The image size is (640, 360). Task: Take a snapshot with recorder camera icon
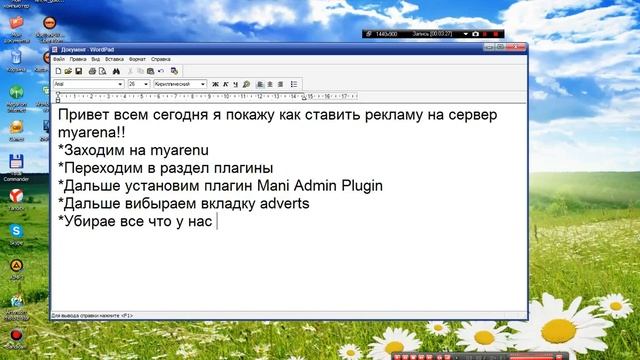(x=476, y=34)
